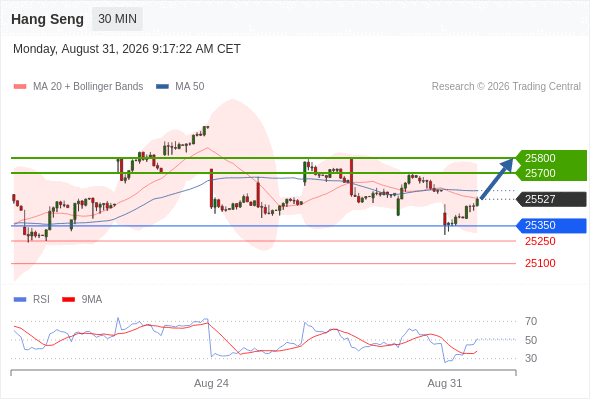This screenshot has width=590, height=400.
Task: Click the 9MA red legend swatch
Action: [68, 300]
